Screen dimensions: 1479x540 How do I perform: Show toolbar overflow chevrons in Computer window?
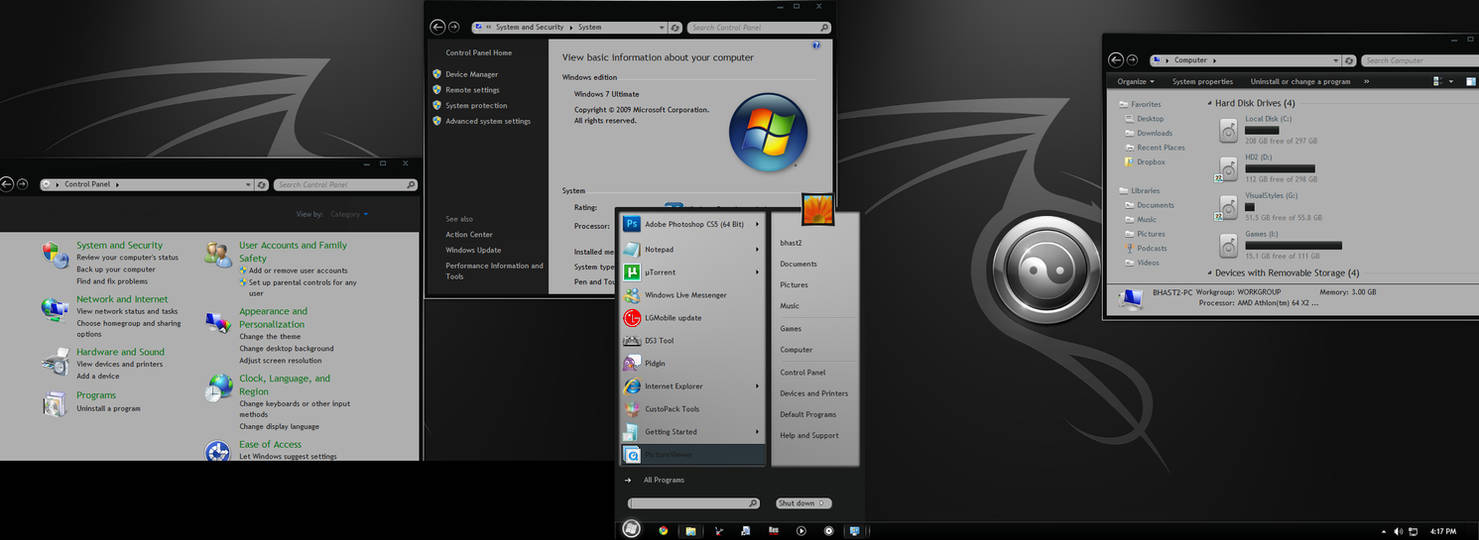point(1367,81)
